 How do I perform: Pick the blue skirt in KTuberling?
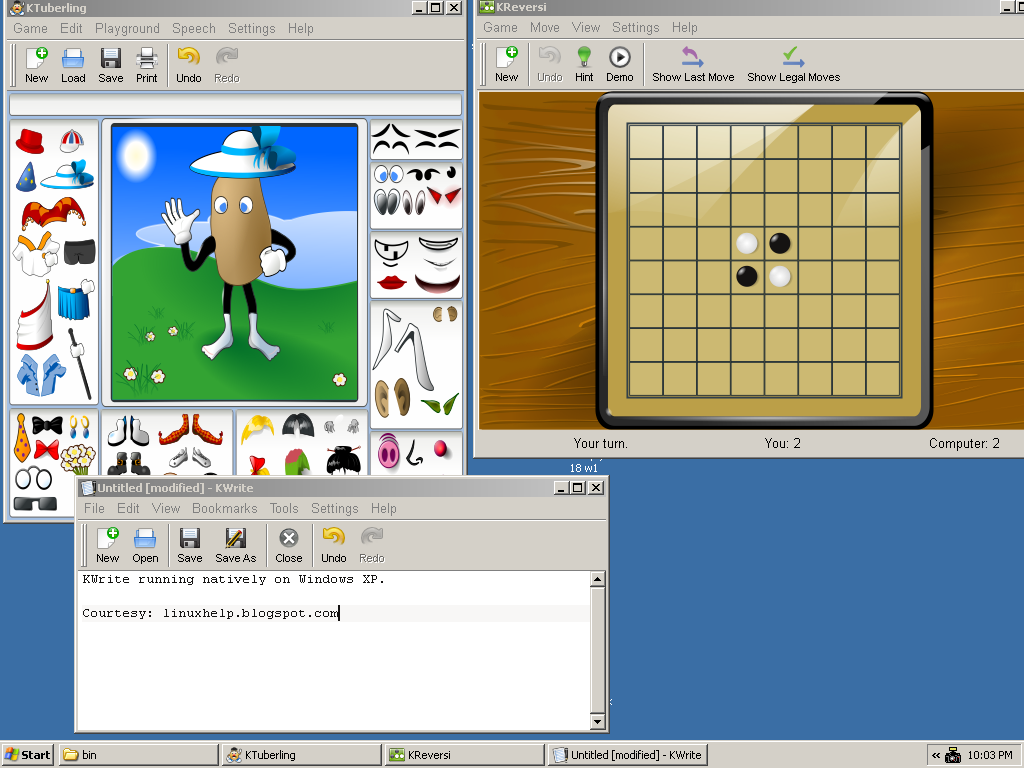pyautogui.click(x=76, y=300)
